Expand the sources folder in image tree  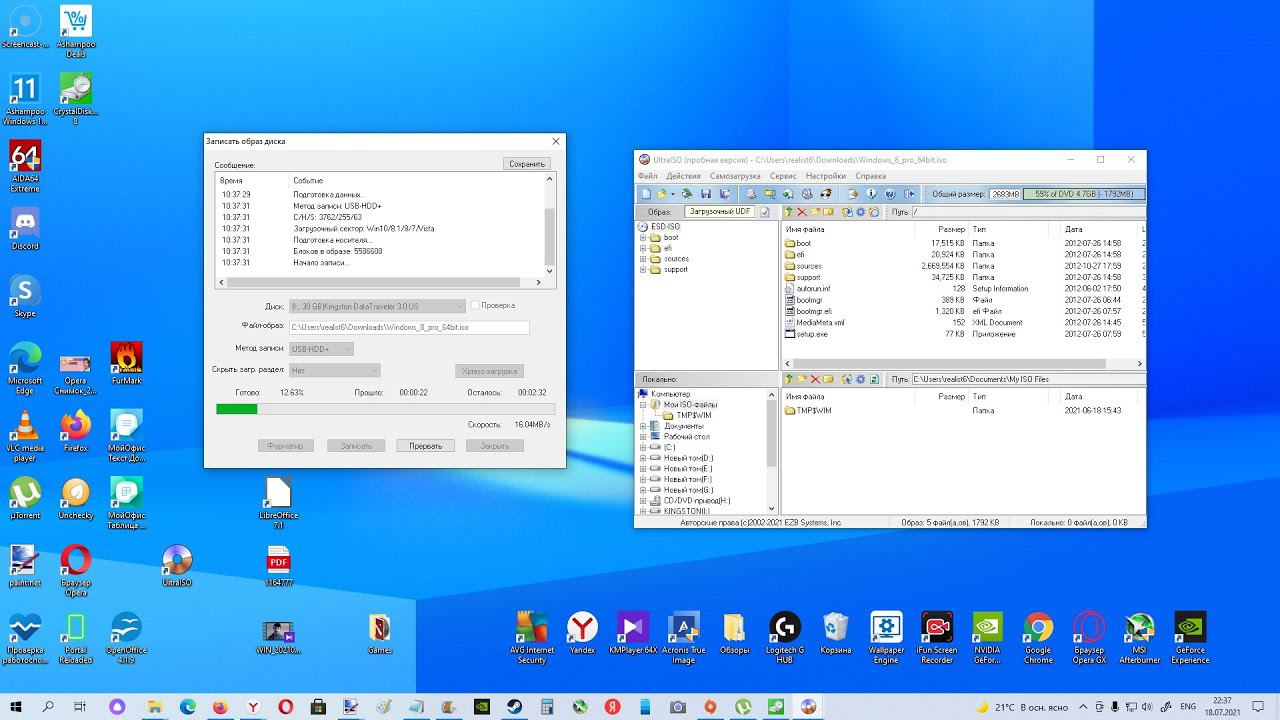643,259
